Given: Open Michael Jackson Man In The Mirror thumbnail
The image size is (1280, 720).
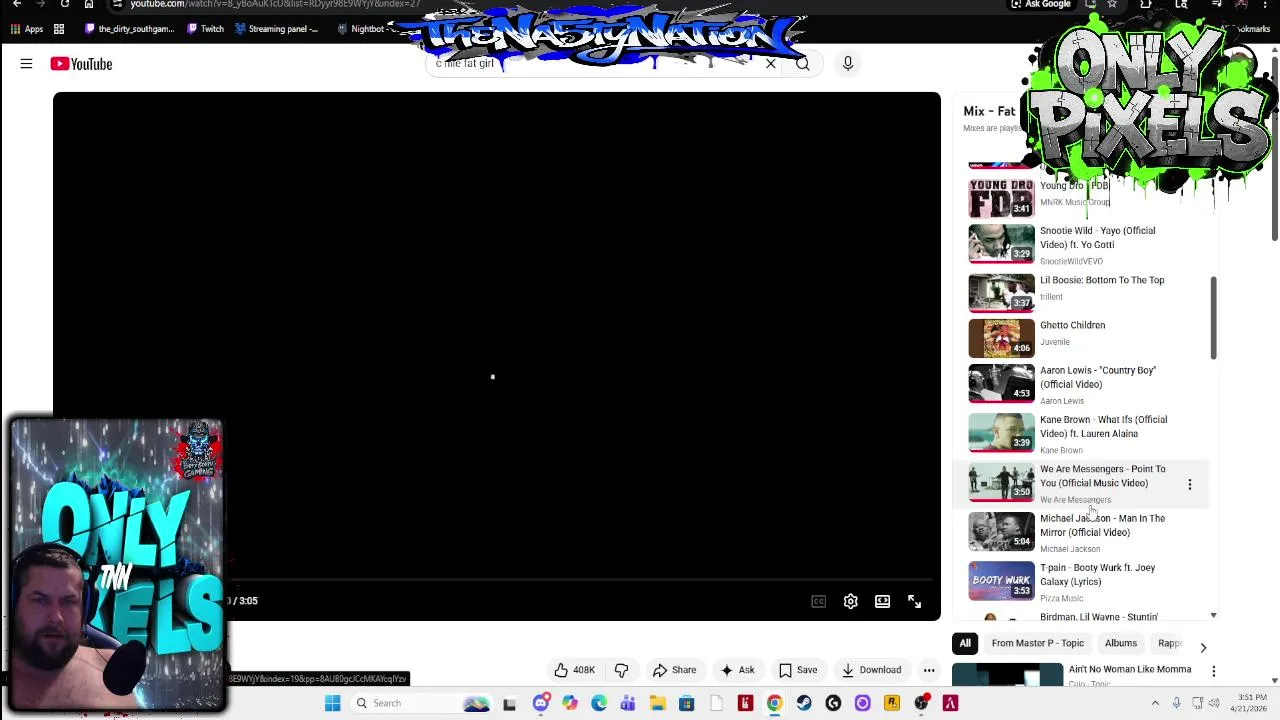Looking at the screenshot, I should (1001, 531).
